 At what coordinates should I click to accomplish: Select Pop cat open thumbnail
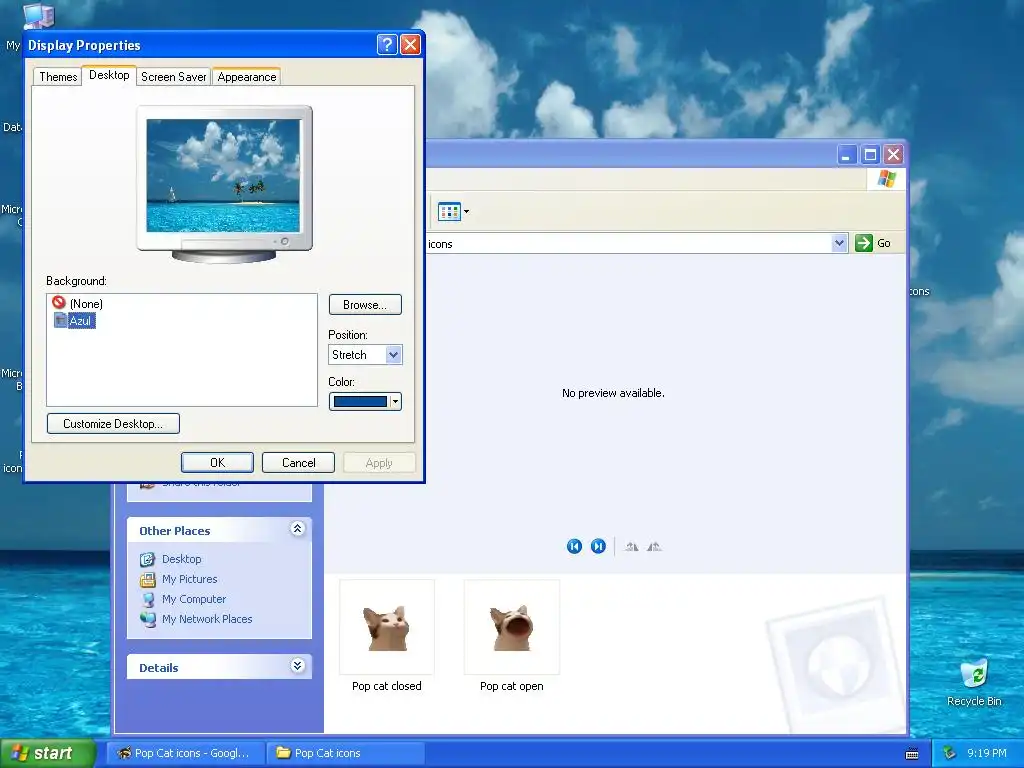click(x=511, y=627)
